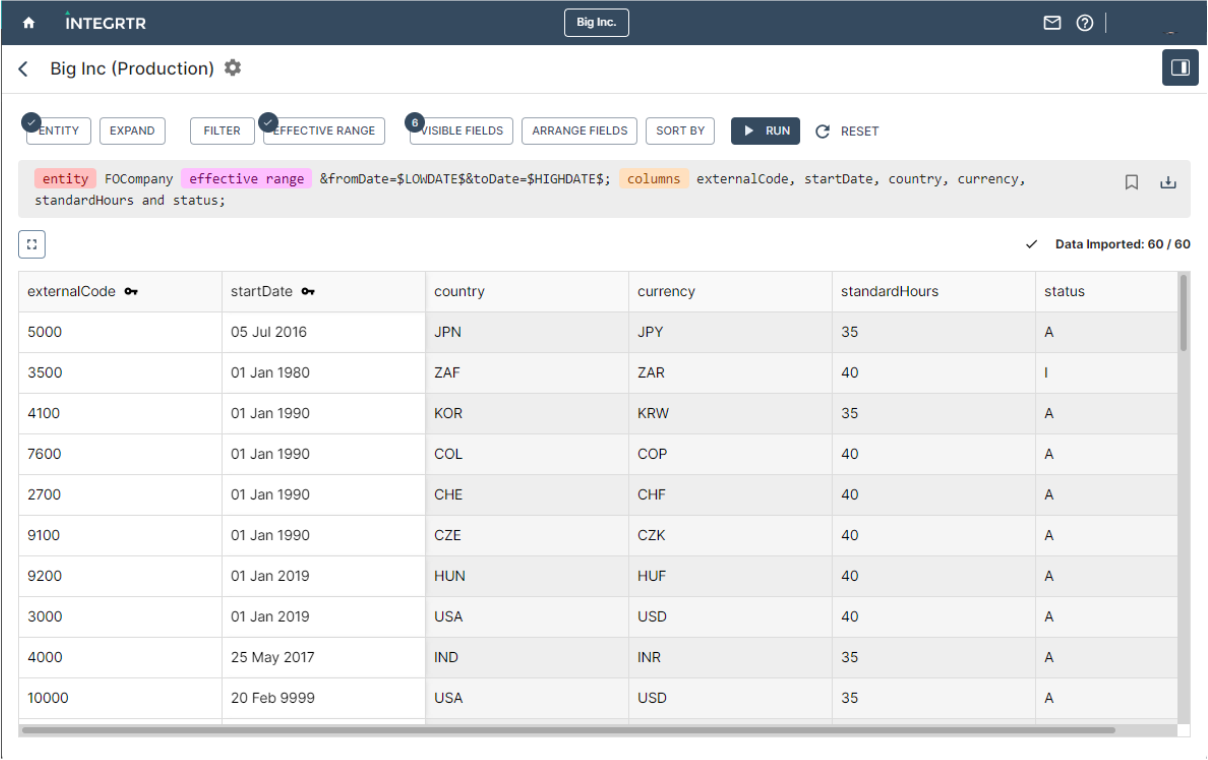Click the country column header

coord(527,292)
